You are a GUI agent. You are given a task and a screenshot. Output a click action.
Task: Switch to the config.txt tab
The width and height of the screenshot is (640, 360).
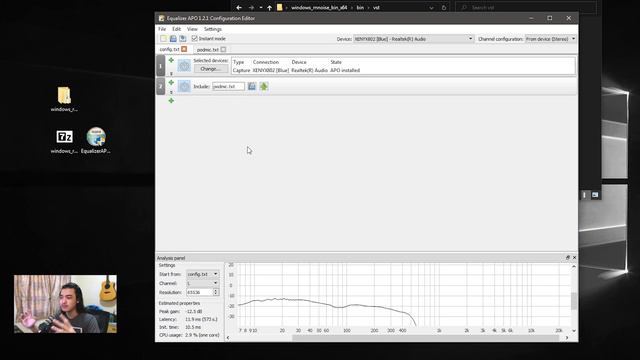pos(169,49)
